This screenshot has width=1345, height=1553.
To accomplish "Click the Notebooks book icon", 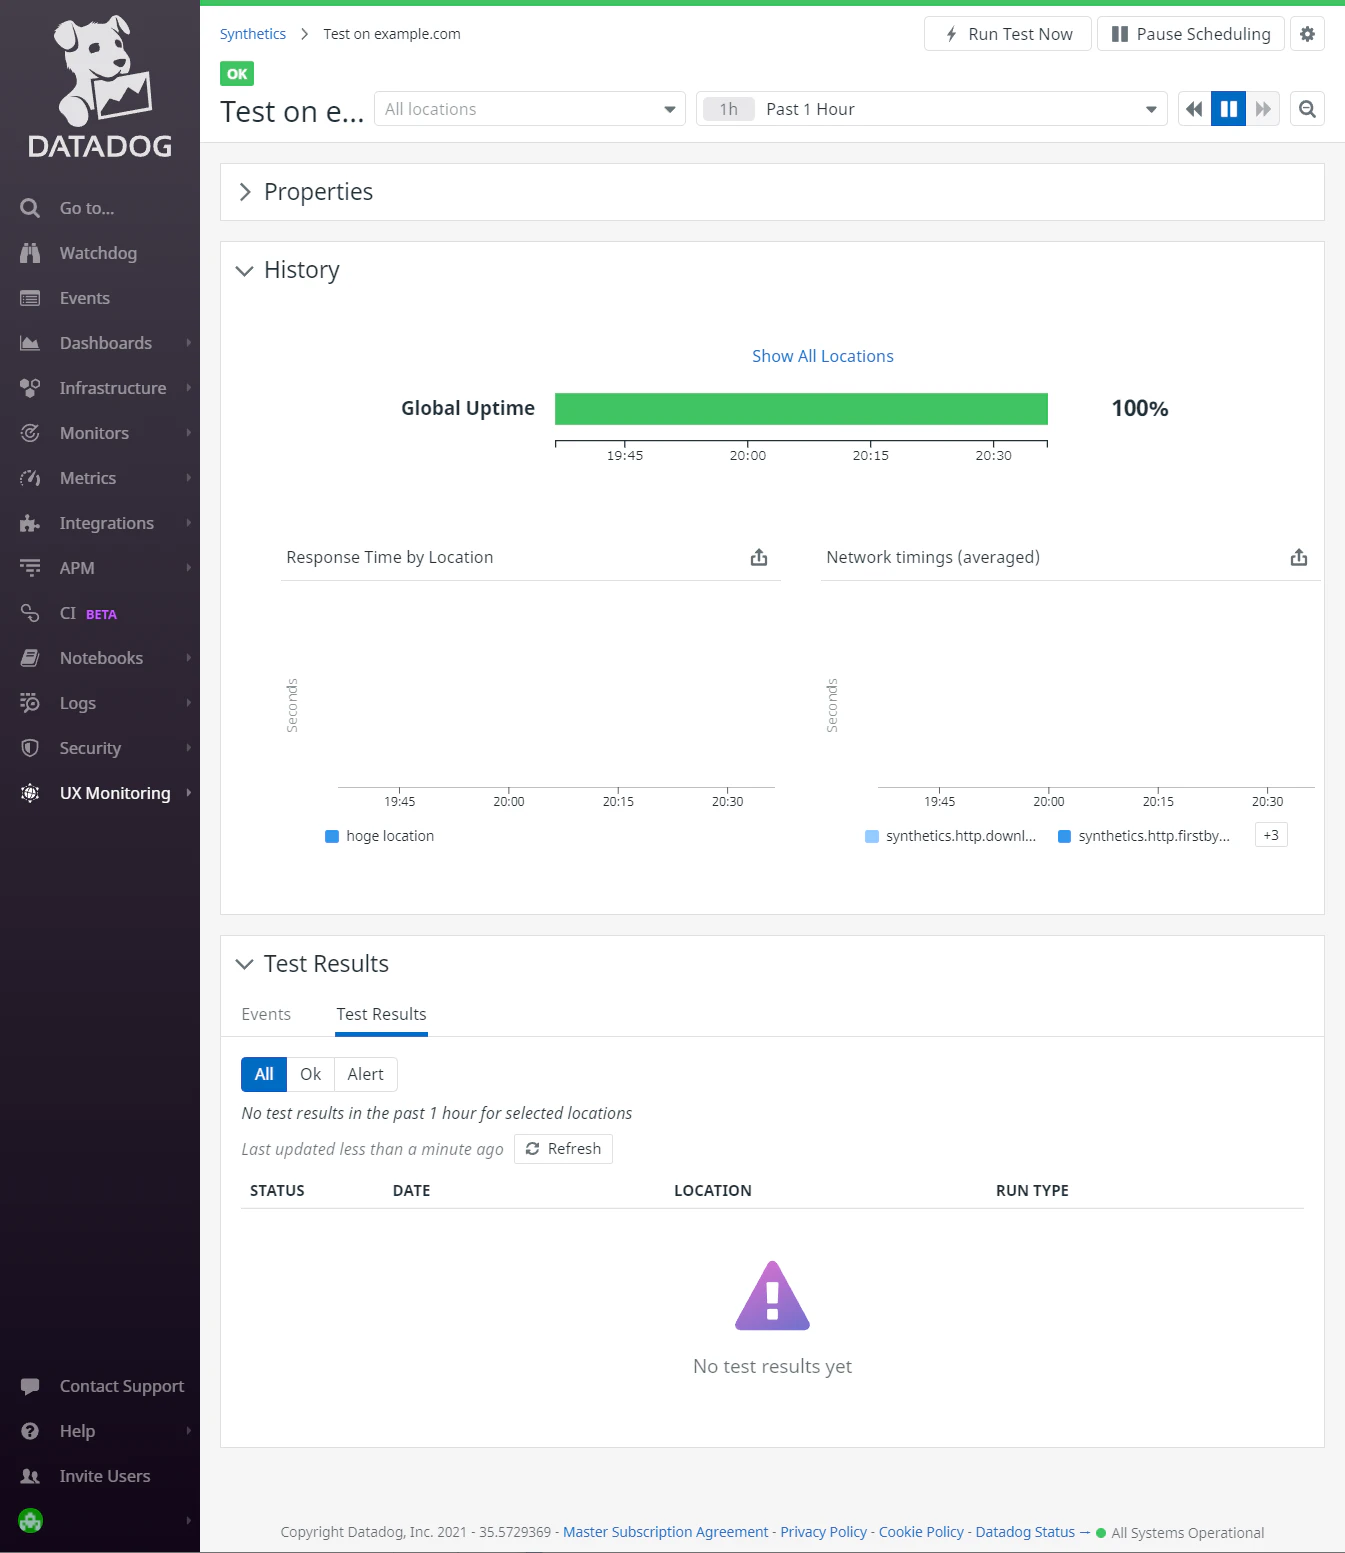I will tap(30, 658).
